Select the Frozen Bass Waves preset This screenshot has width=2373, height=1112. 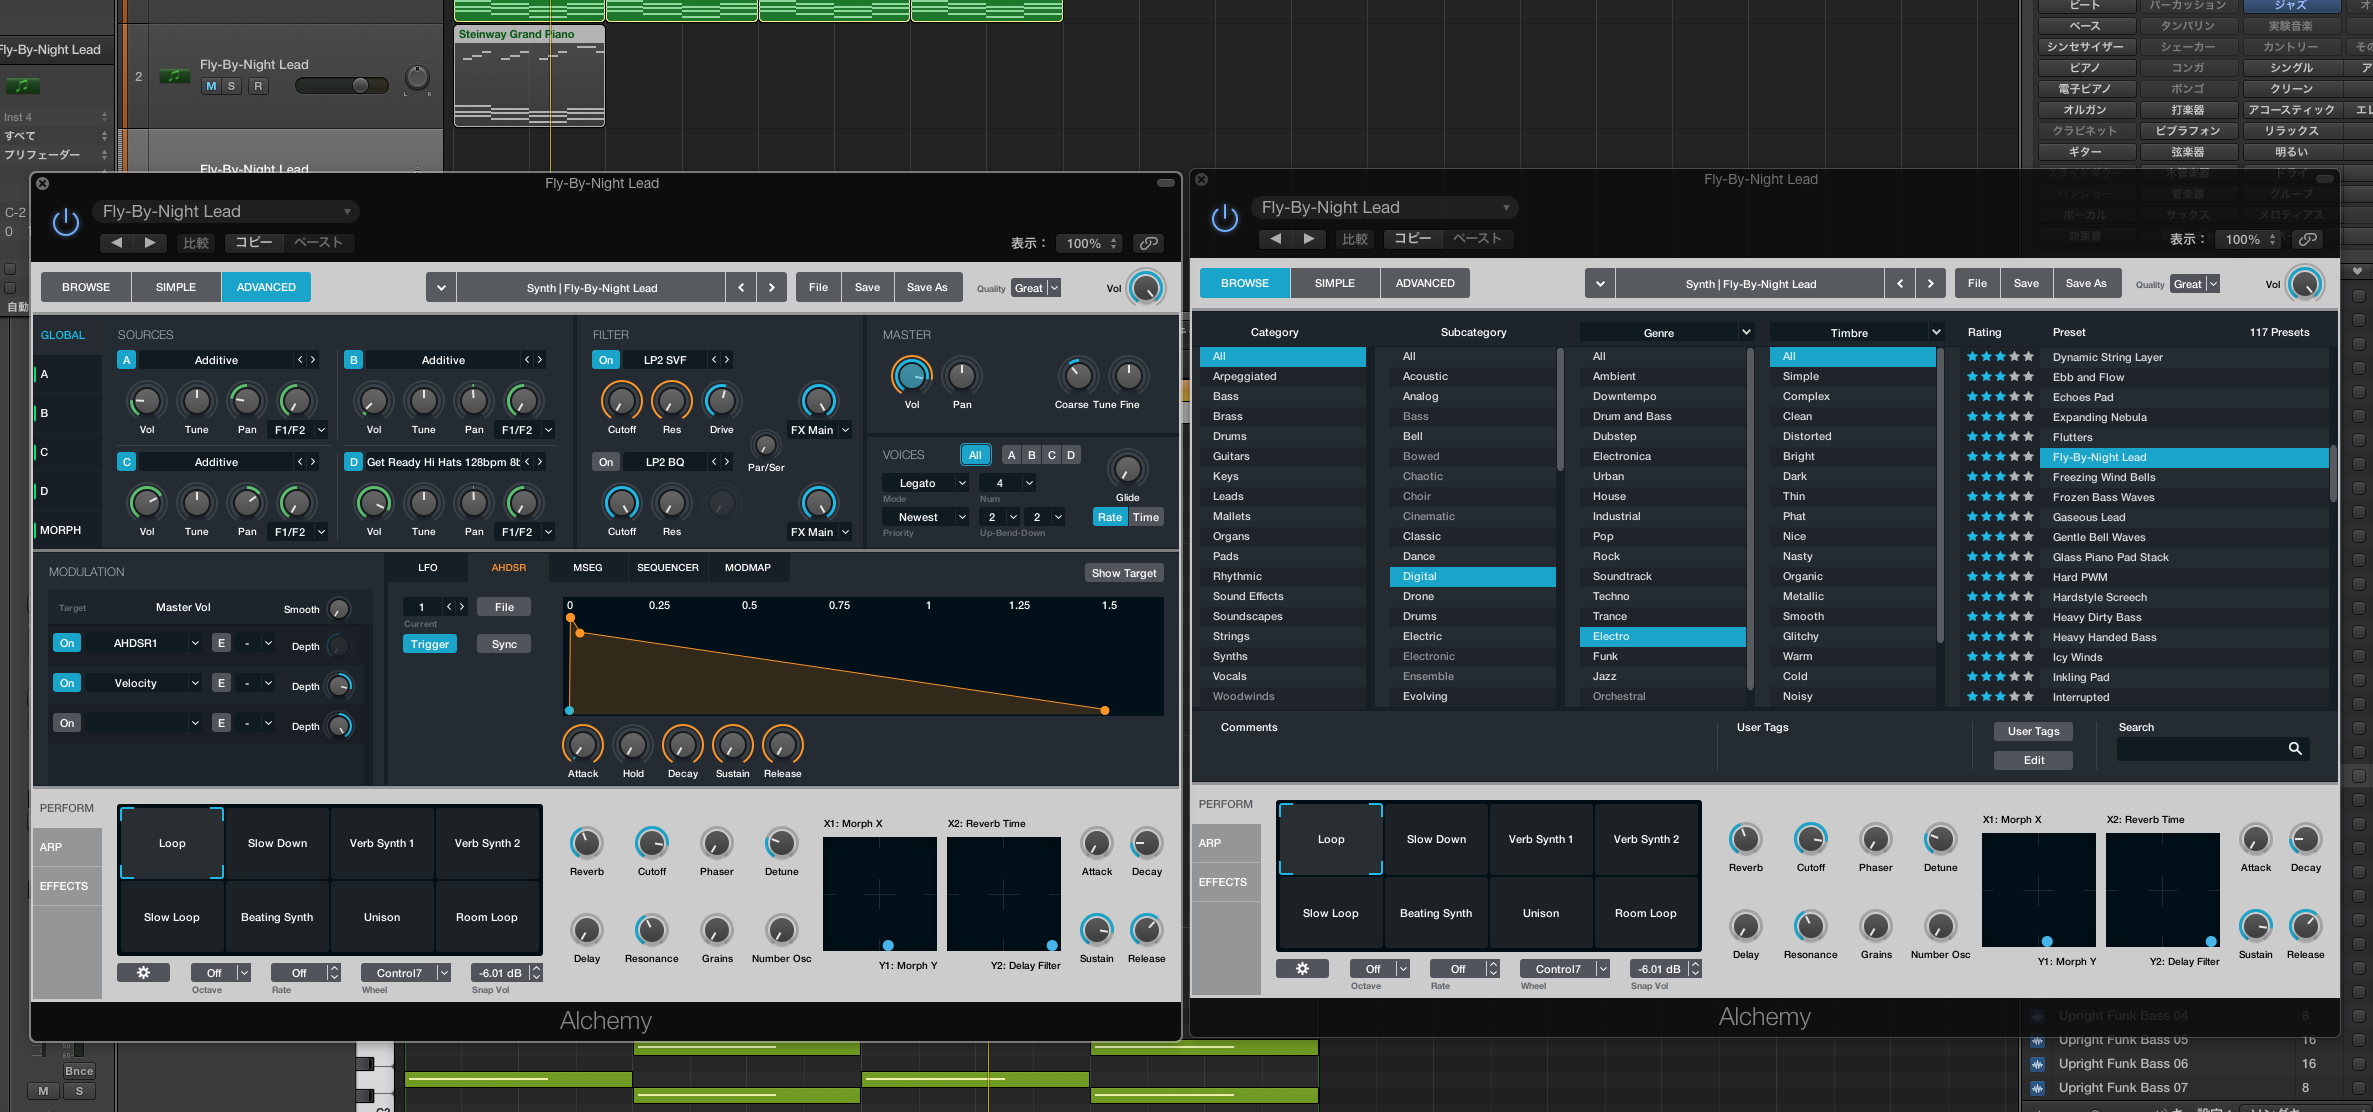tap(2103, 497)
